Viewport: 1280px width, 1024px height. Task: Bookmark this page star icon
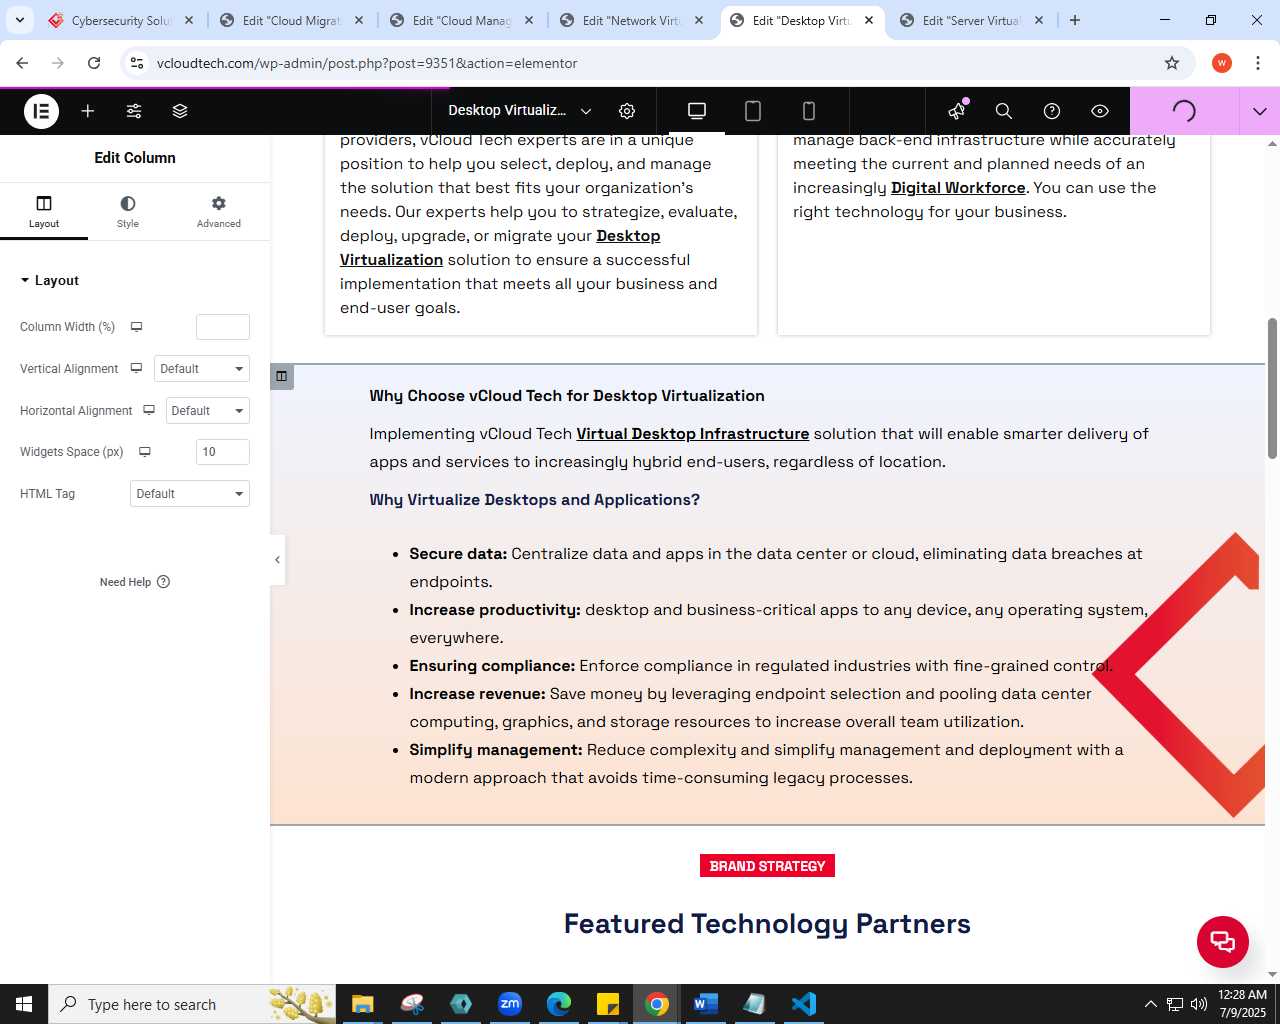(1172, 63)
